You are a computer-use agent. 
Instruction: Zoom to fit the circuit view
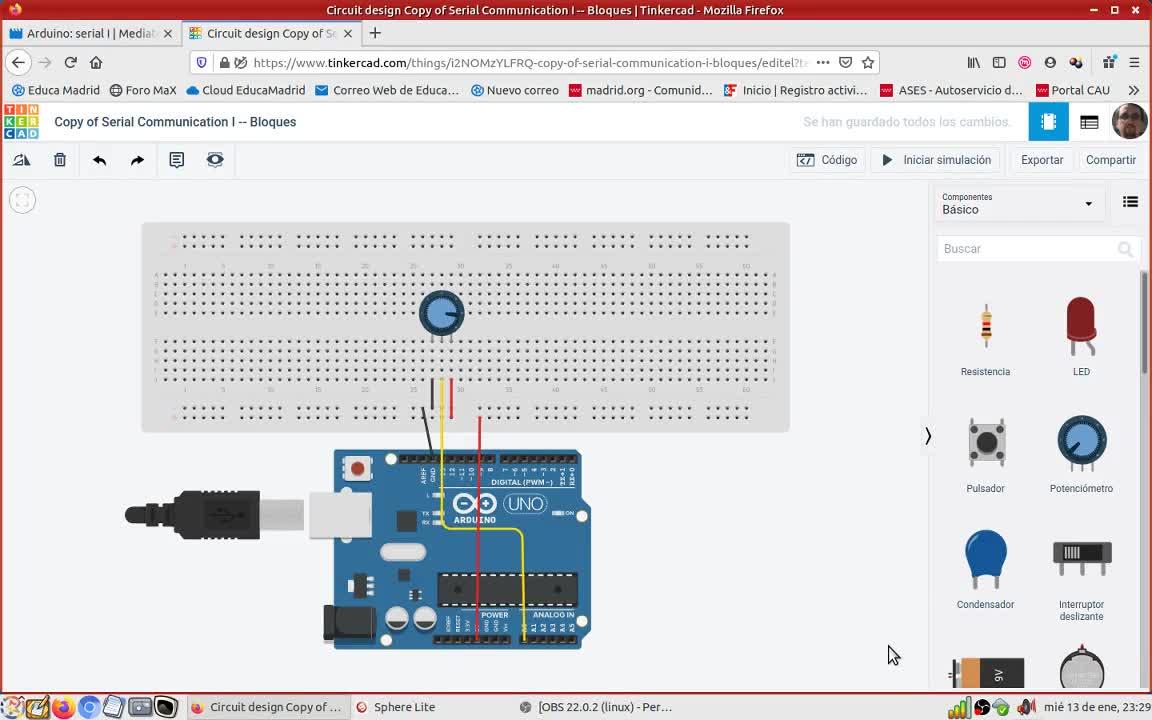click(x=22, y=200)
